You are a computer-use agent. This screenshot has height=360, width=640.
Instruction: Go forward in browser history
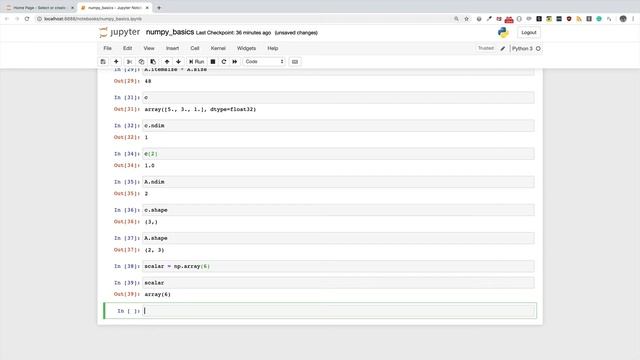(x=17, y=19)
